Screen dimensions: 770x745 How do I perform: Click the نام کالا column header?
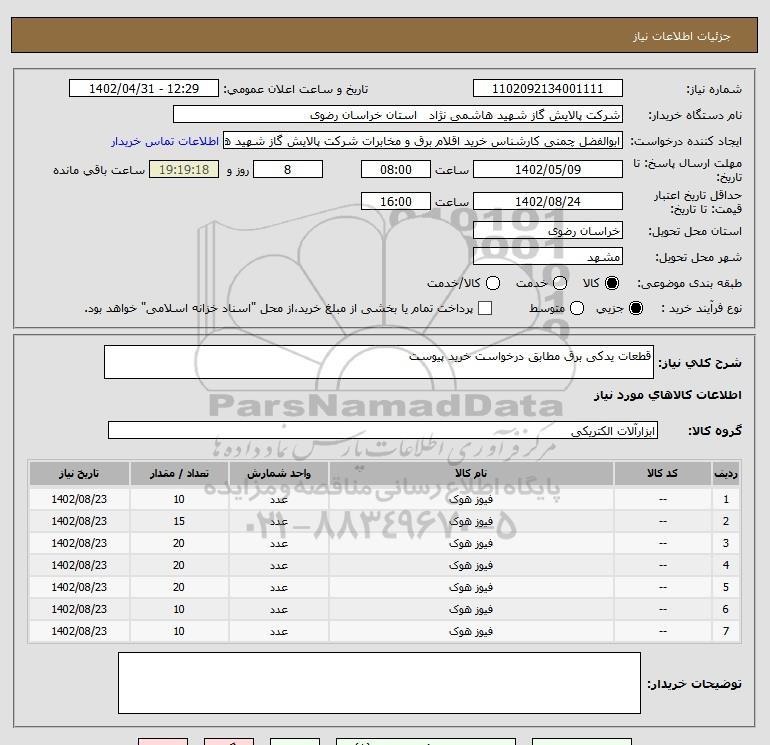(x=471, y=473)
